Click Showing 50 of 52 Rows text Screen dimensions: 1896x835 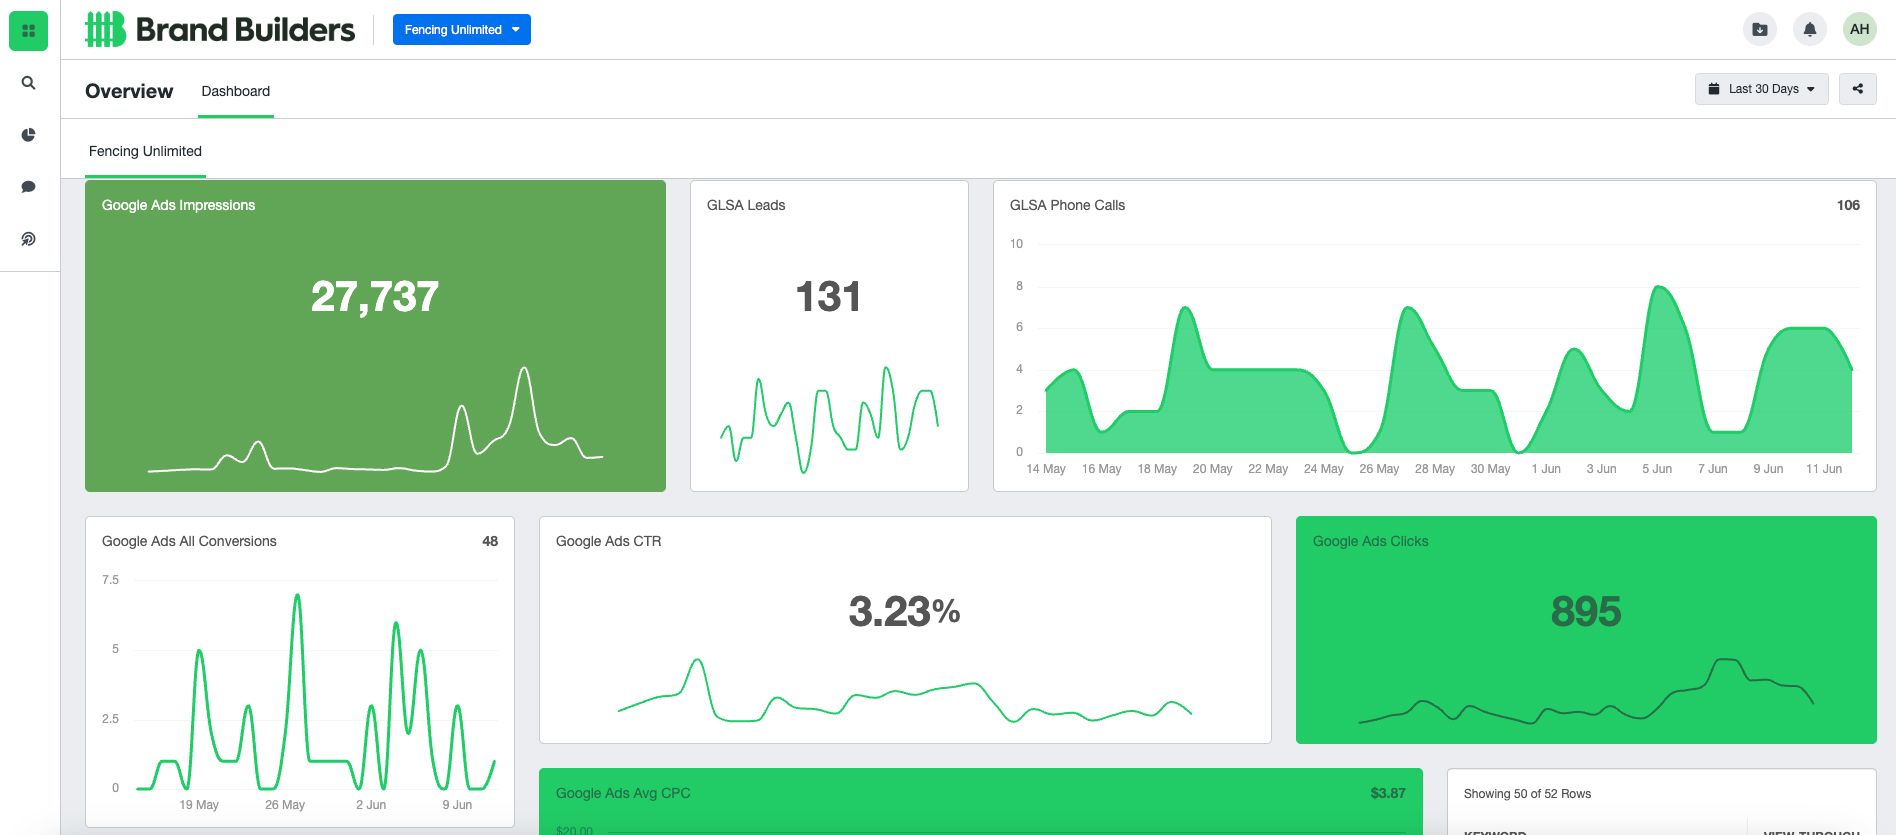[x=1527, y=794]
